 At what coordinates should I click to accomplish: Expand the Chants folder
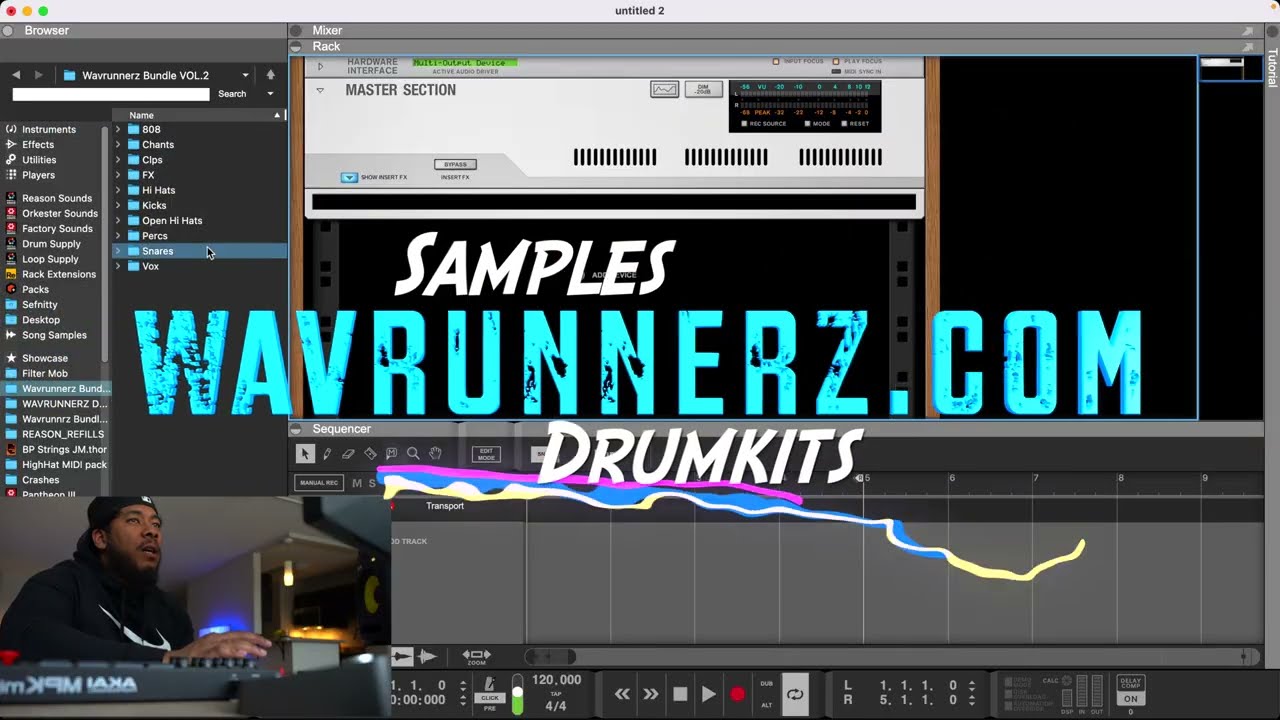click(118, 145)
